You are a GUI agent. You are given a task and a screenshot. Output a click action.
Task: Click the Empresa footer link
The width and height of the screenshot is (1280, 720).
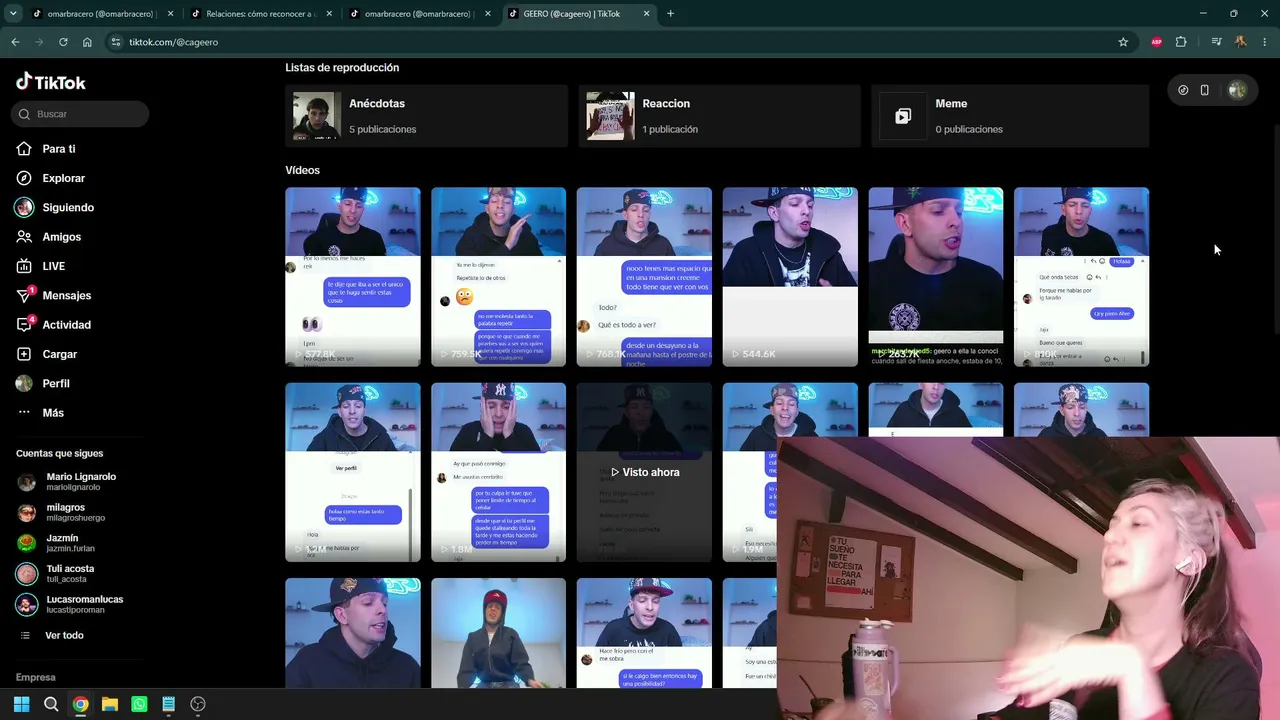(x=36, y=677)
